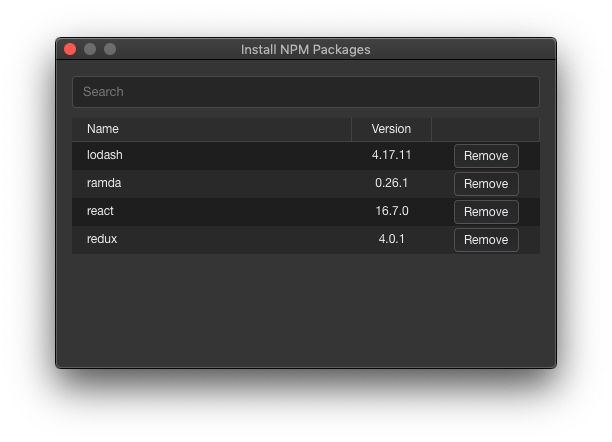The height and width of the screenshot is (442, 612).
Task: Close the Install NPM Packages window
Action: point(70,49)
